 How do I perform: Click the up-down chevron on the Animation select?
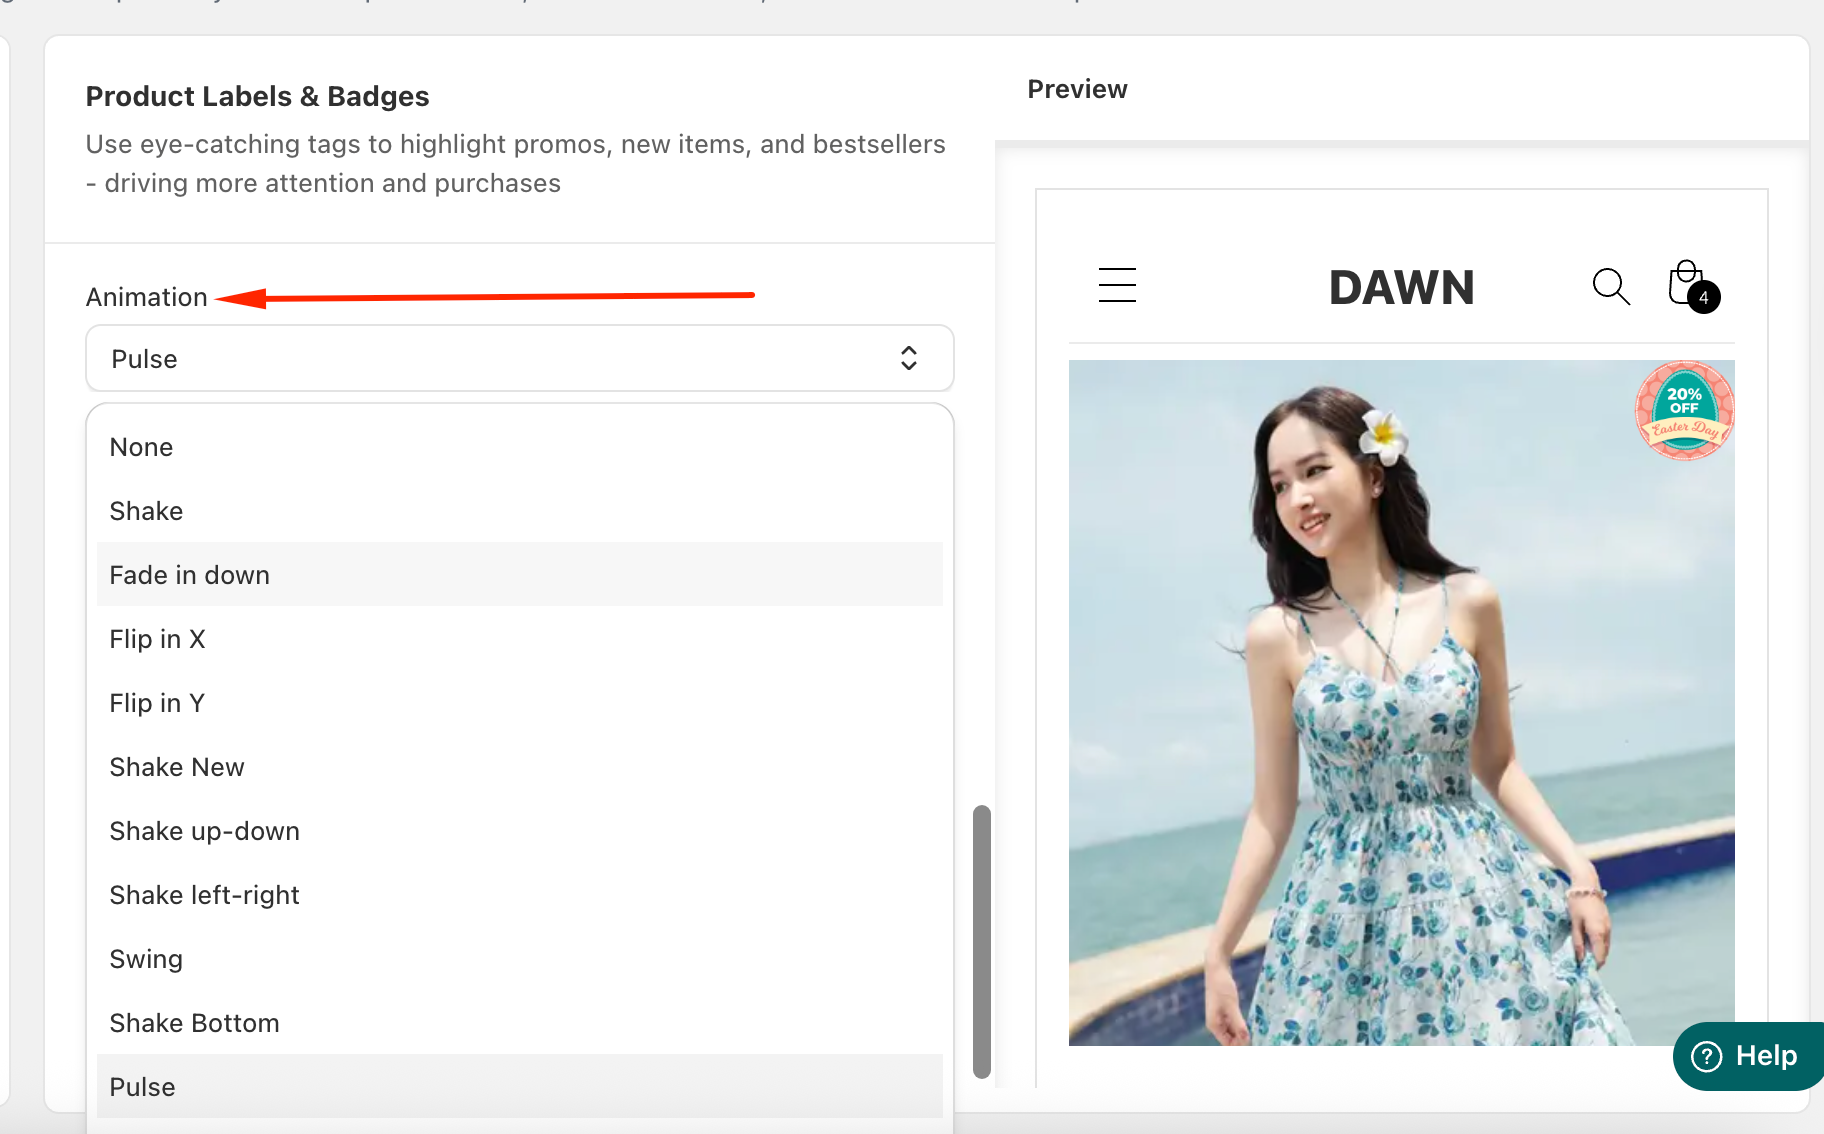[x=908, y=358]
